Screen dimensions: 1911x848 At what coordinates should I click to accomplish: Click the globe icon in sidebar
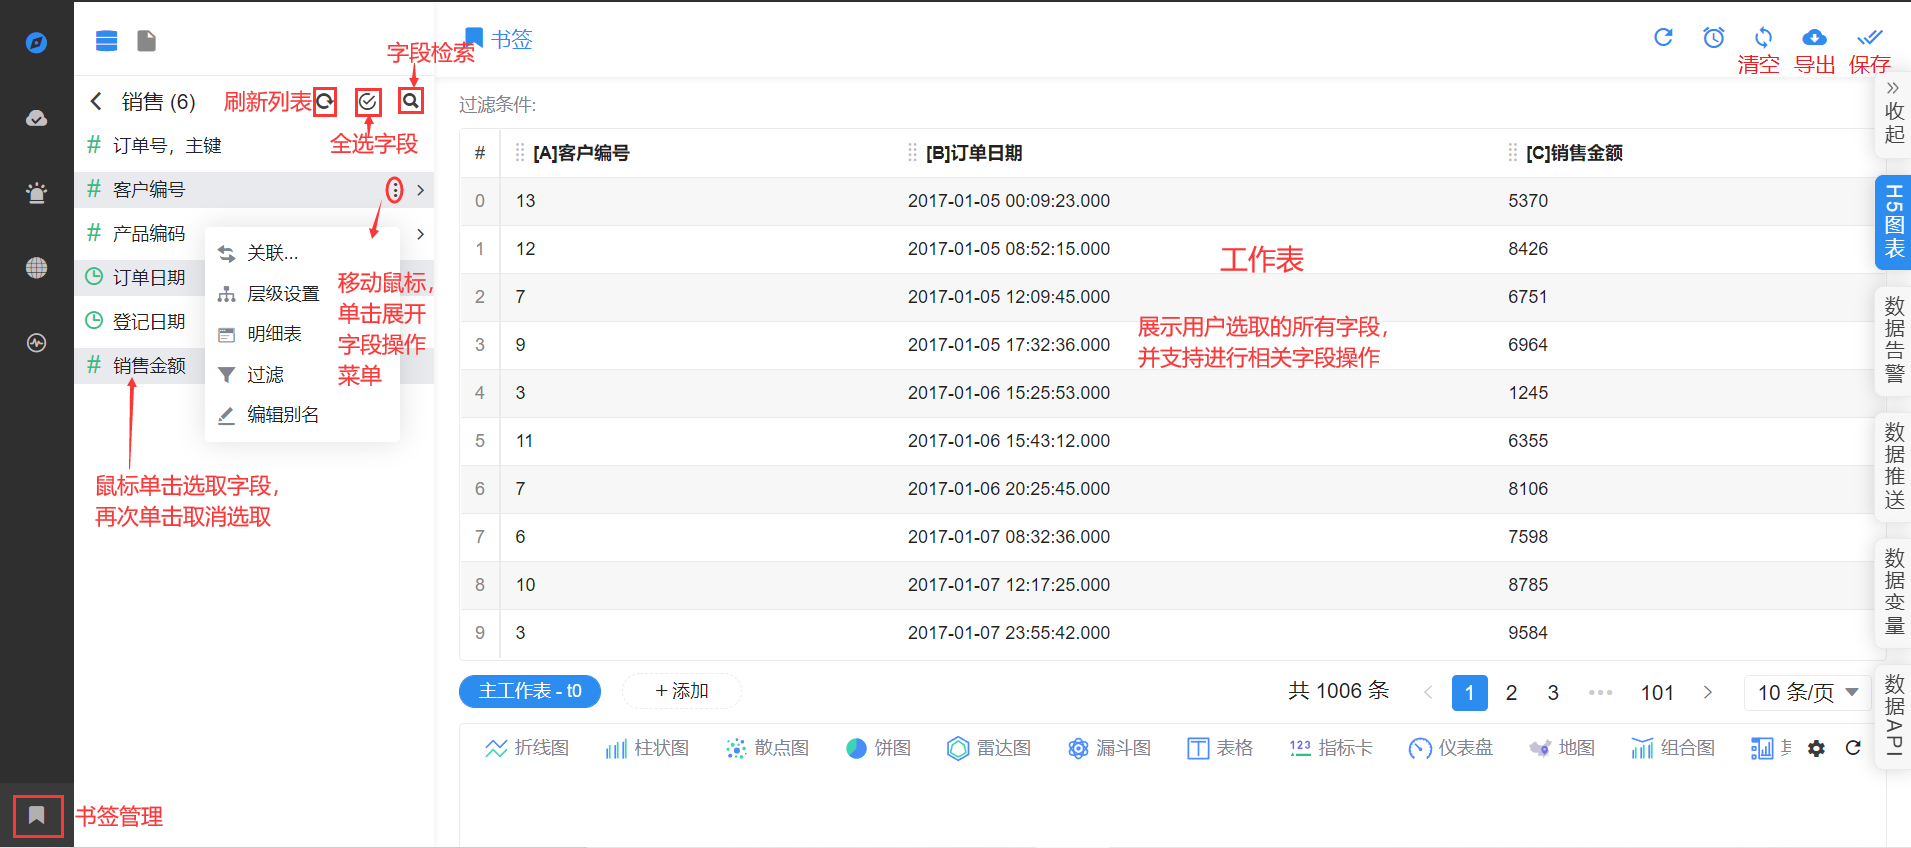click(36, 268)
